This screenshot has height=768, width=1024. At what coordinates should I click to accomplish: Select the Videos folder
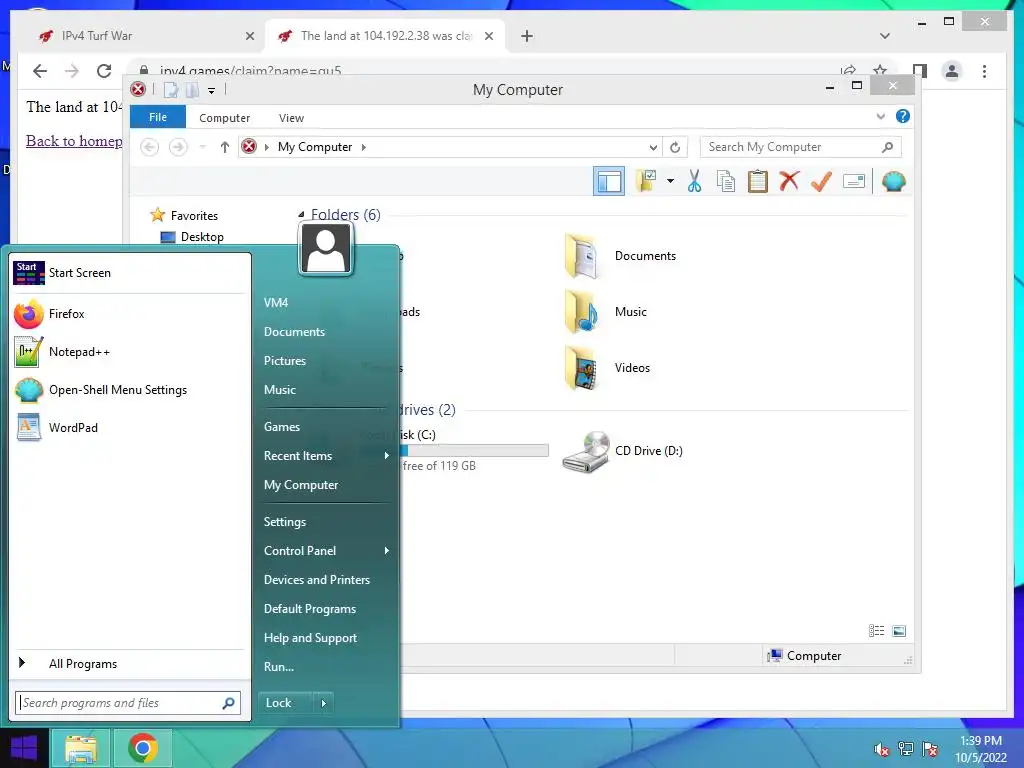(607, 368)
